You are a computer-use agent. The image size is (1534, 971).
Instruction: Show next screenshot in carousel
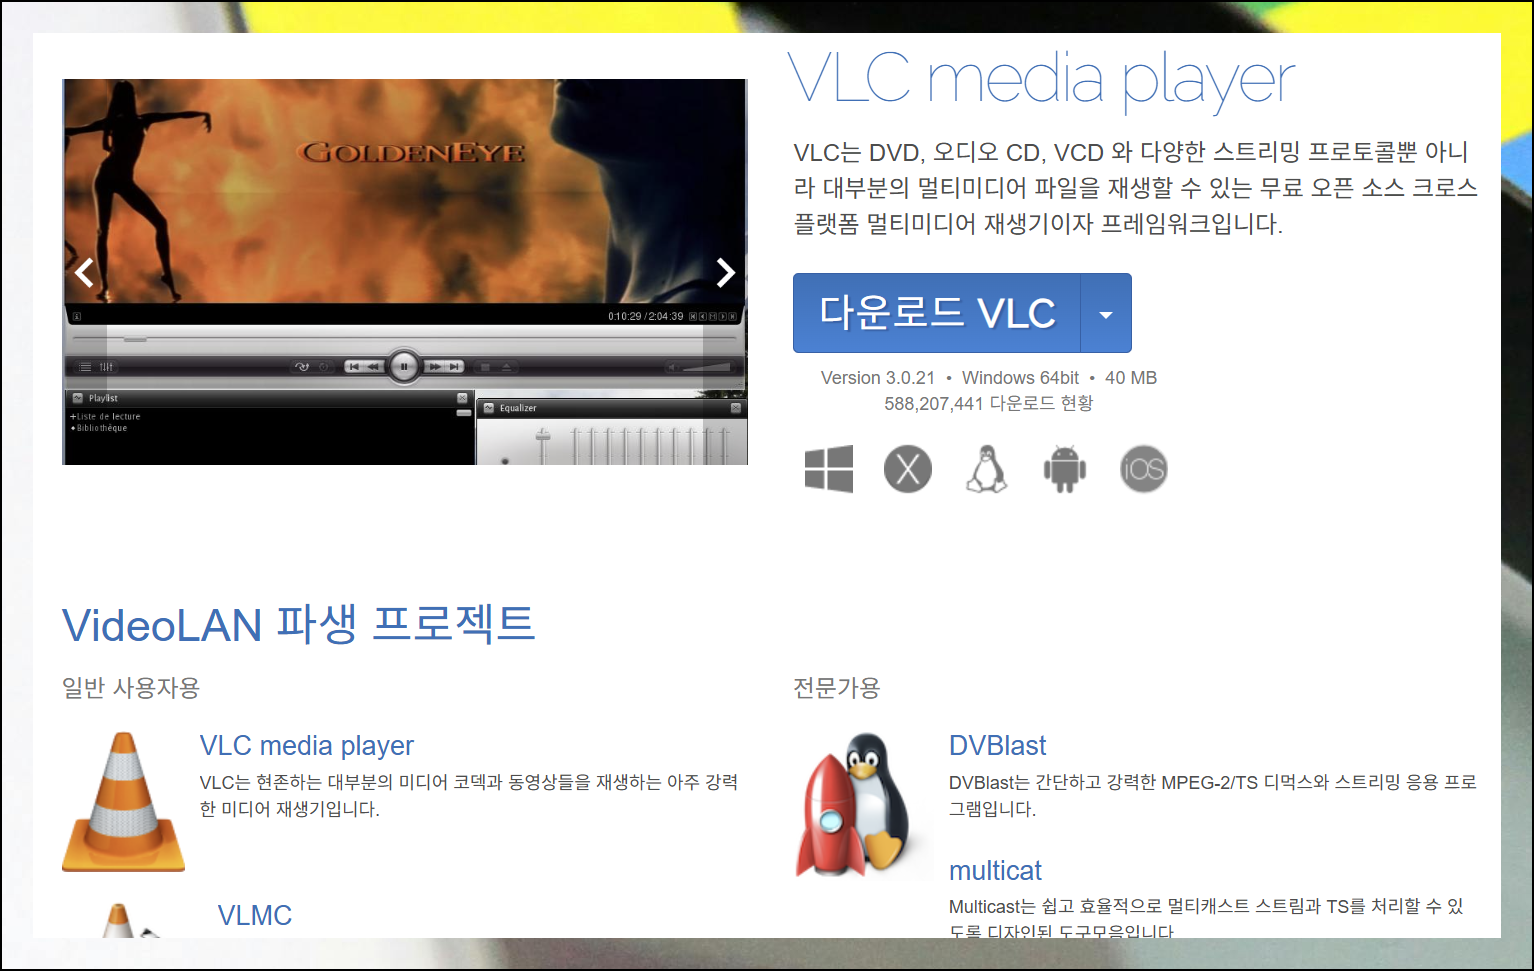coord(726,272)
